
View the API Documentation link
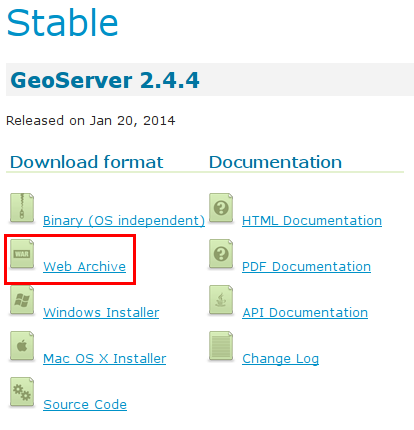pos(305,313)
